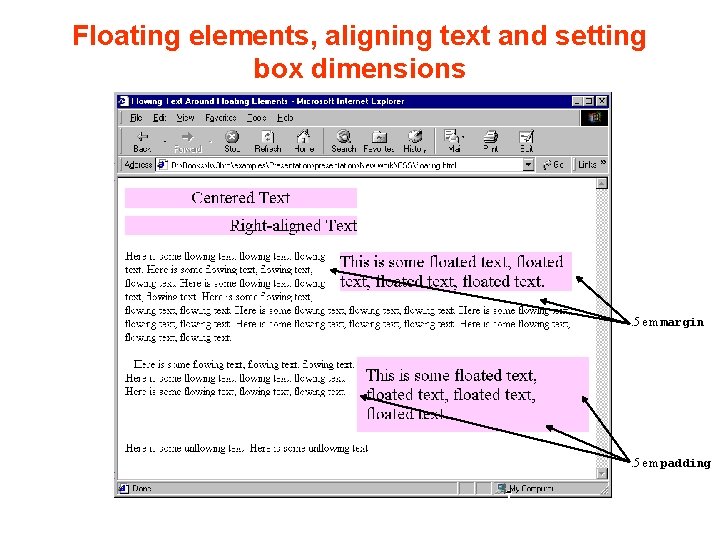Open the Tools menu
Image resolution: width=720 pixels, height=540 pixels.
point(256,118)
